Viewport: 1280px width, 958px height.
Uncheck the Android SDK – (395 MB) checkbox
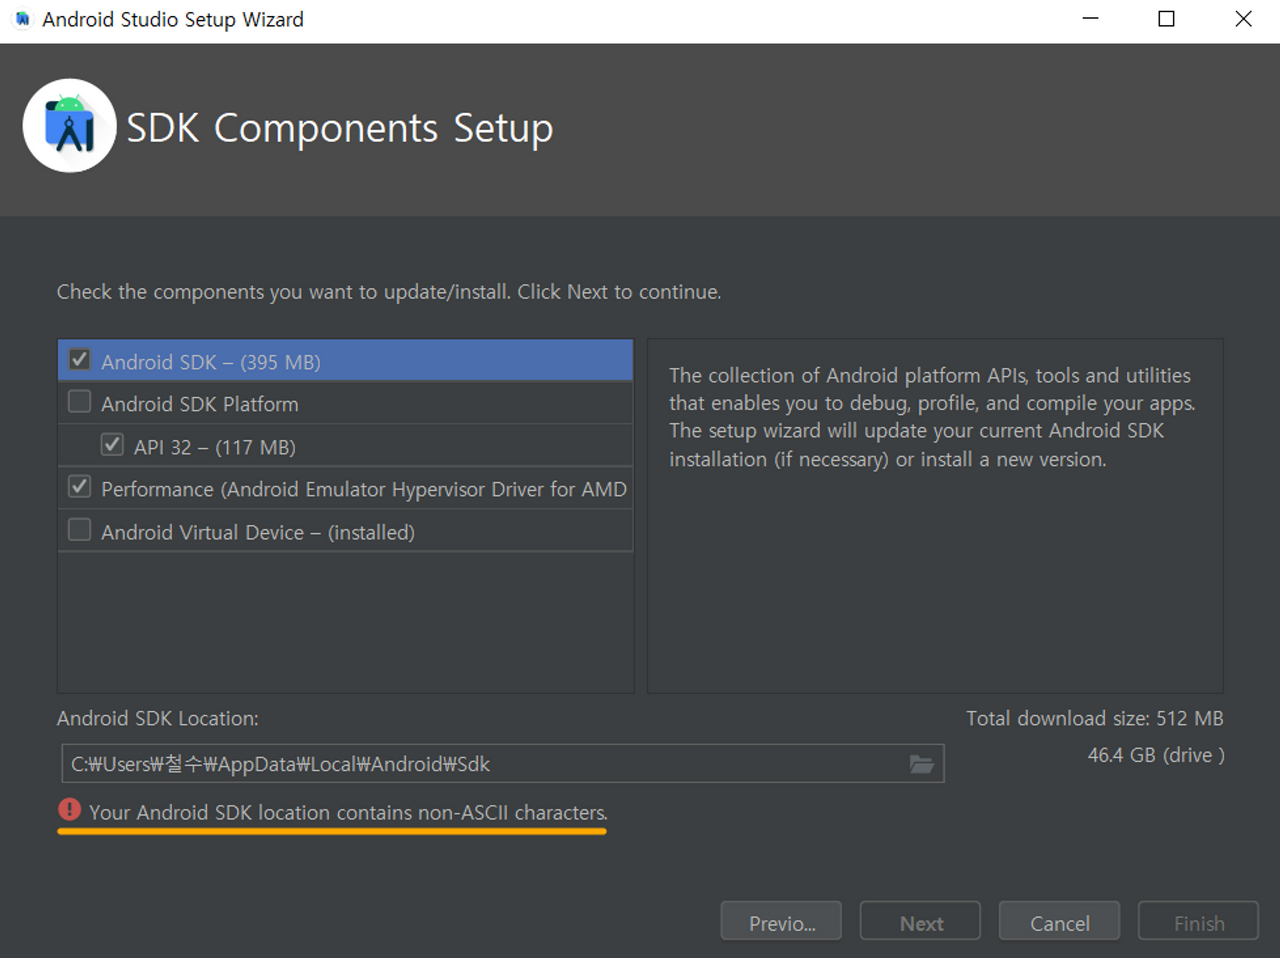coord(80,360)
